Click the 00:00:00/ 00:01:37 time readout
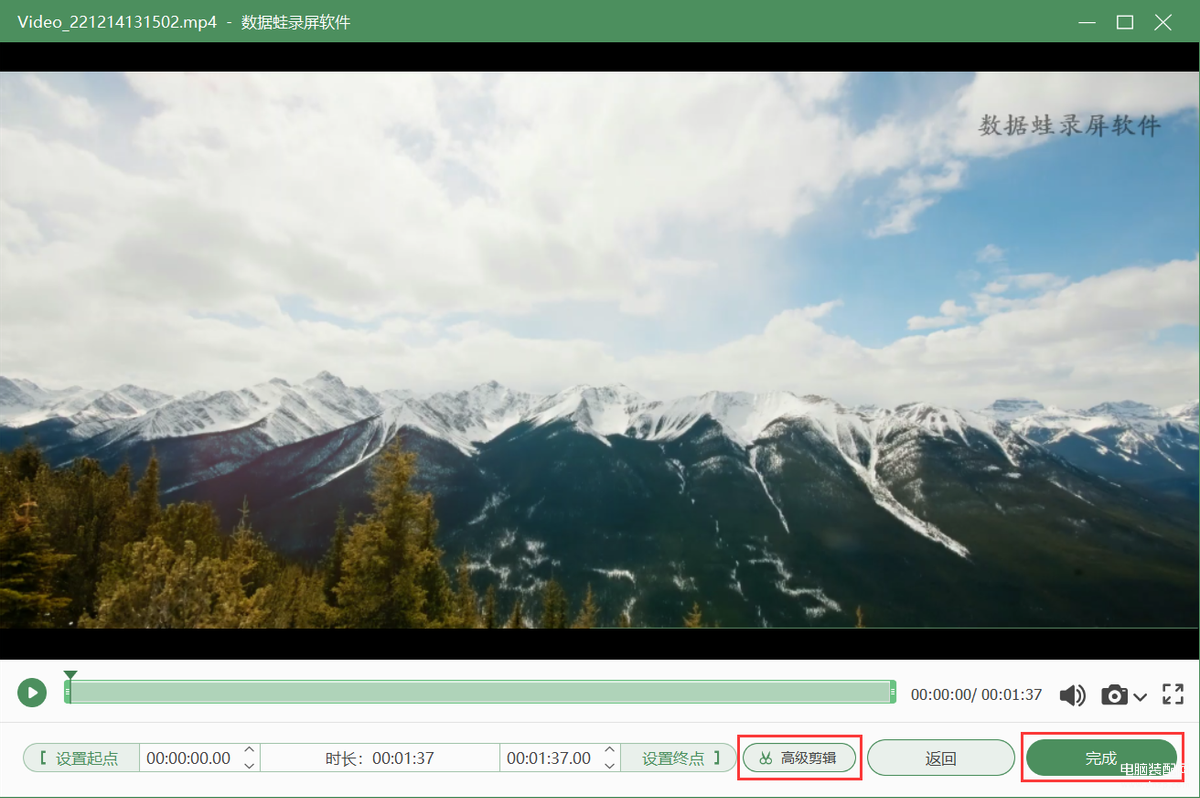This screenshot has height=798, width=1200. [976, 694]
